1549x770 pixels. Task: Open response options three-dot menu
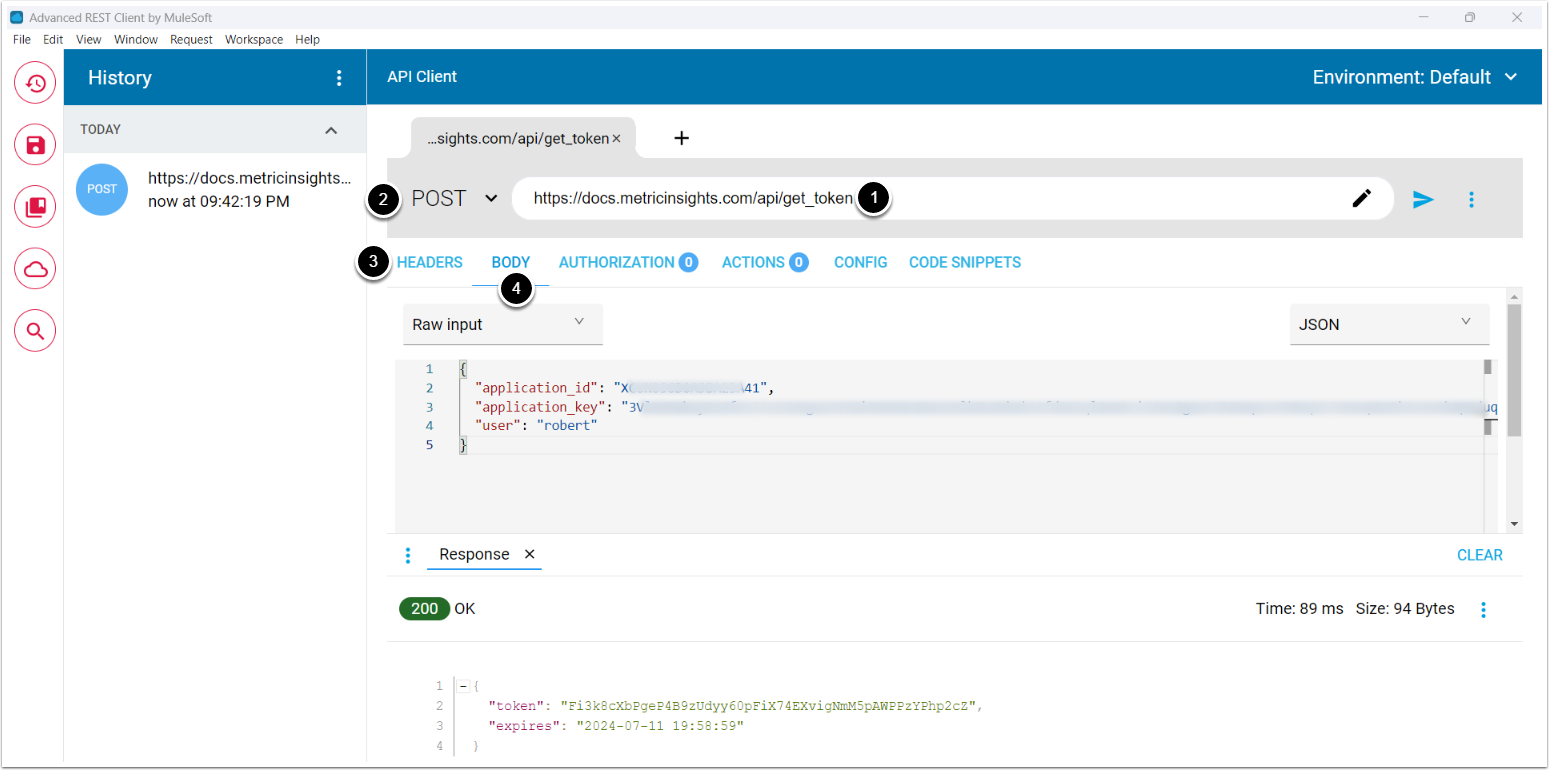1483,609
